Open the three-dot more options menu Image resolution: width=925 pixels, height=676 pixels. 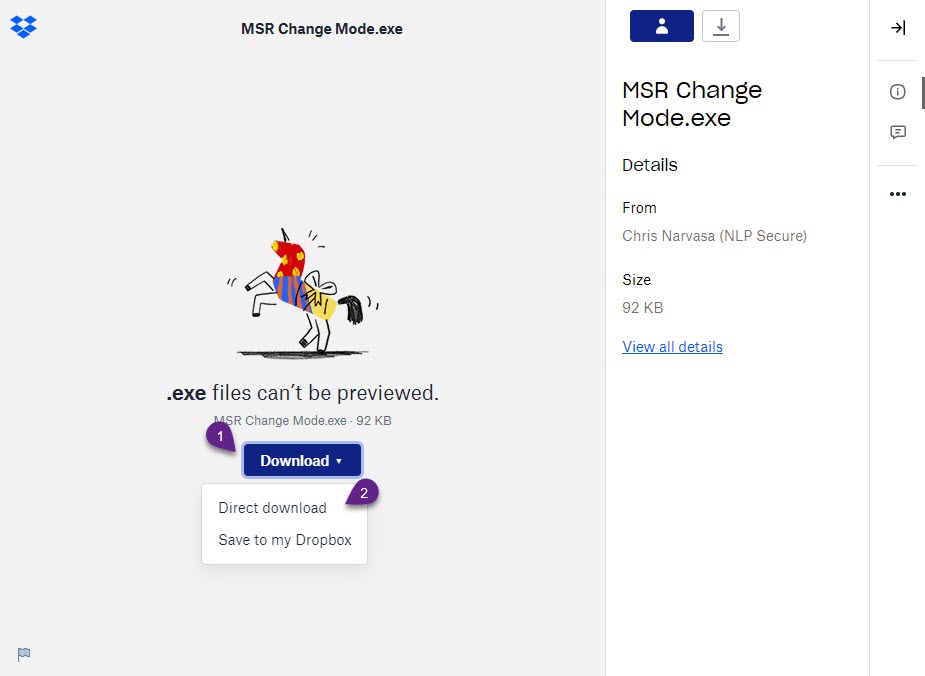pos(897,194)
